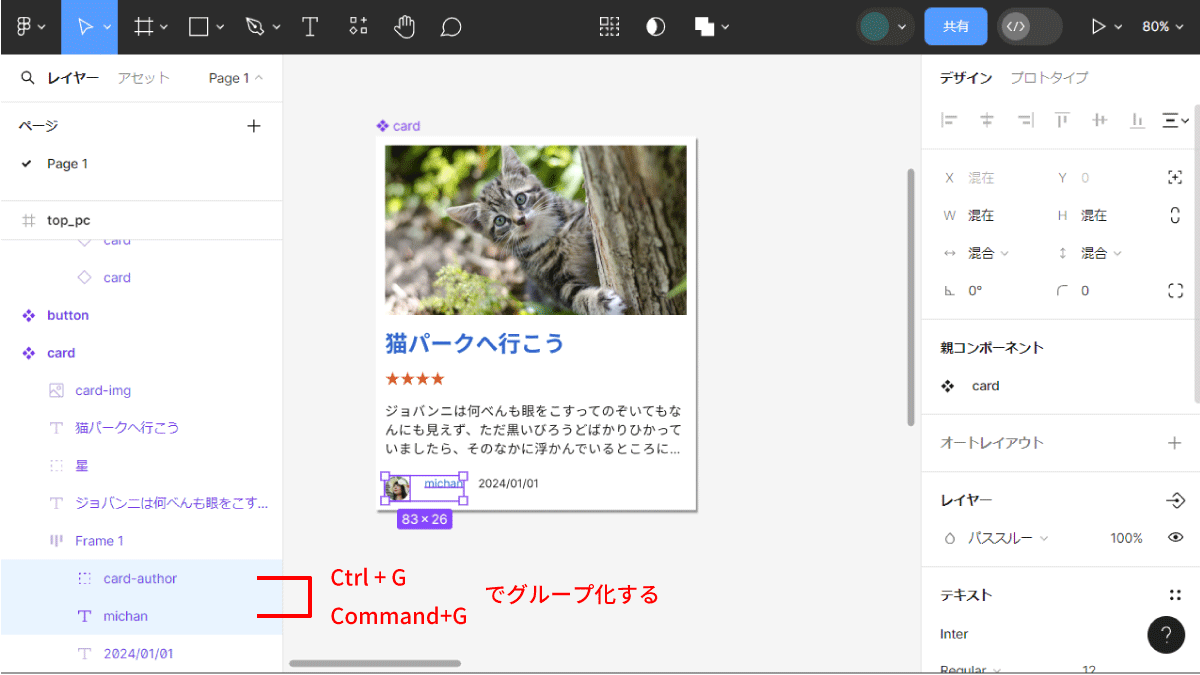Open the present options dropdown arrow
The image size is (1200, 675).
1119,27
